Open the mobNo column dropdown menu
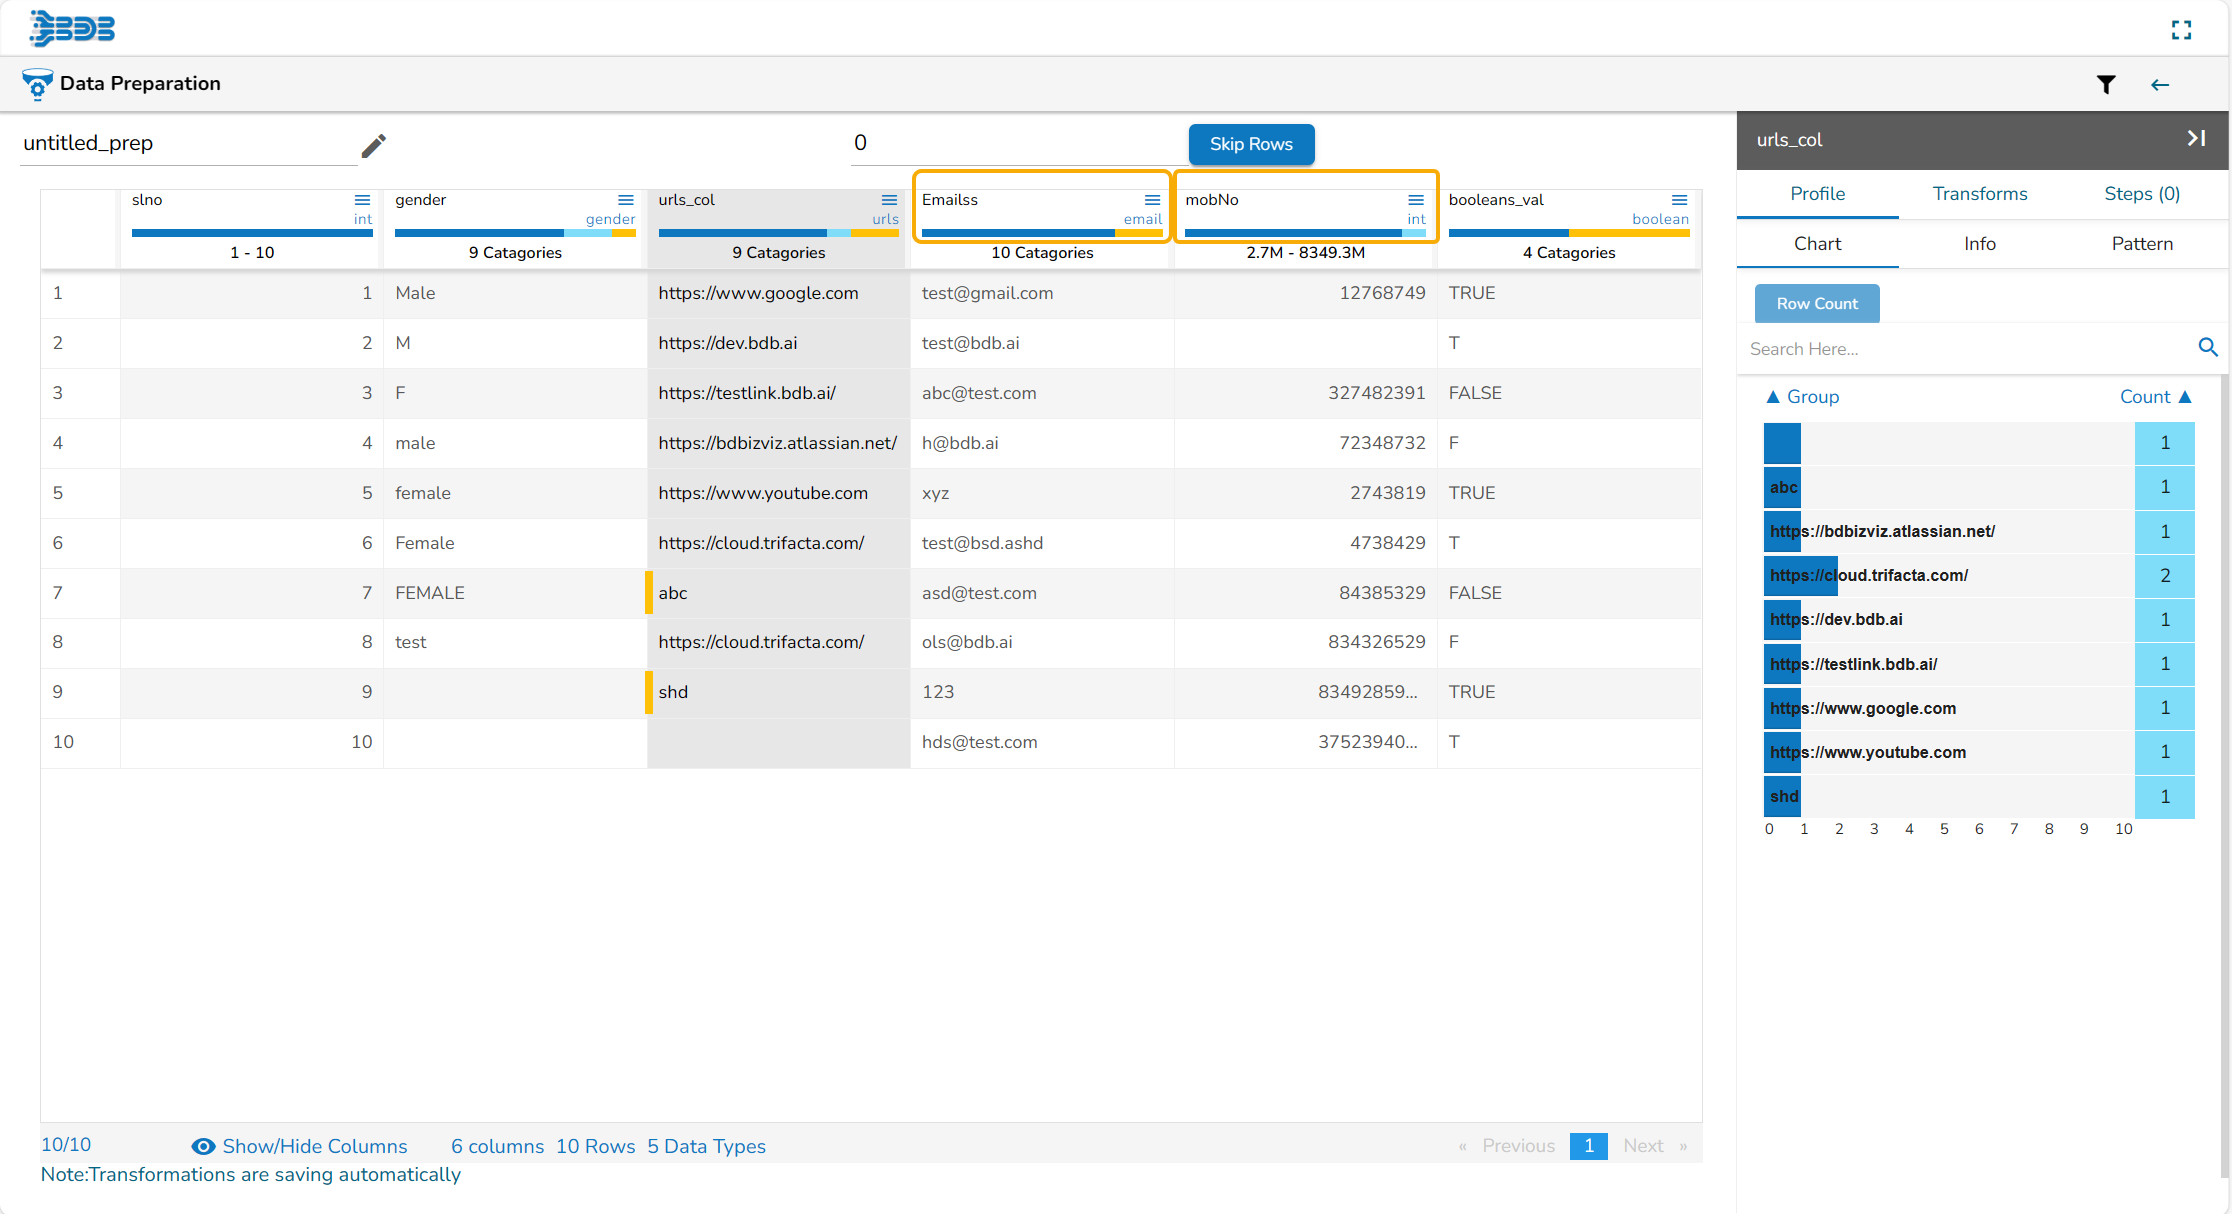Viewport: 2232px width, 1214px height. (1416, 200)
